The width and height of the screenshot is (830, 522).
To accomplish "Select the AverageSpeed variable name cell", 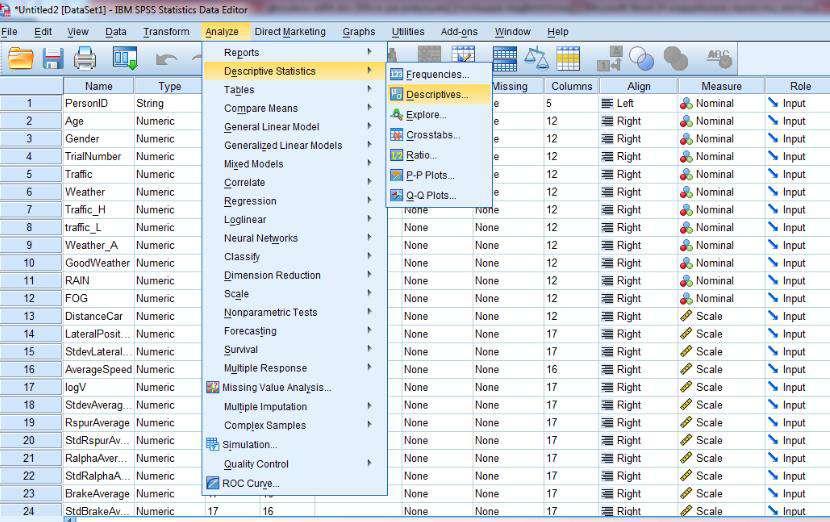I will [98, 370].
